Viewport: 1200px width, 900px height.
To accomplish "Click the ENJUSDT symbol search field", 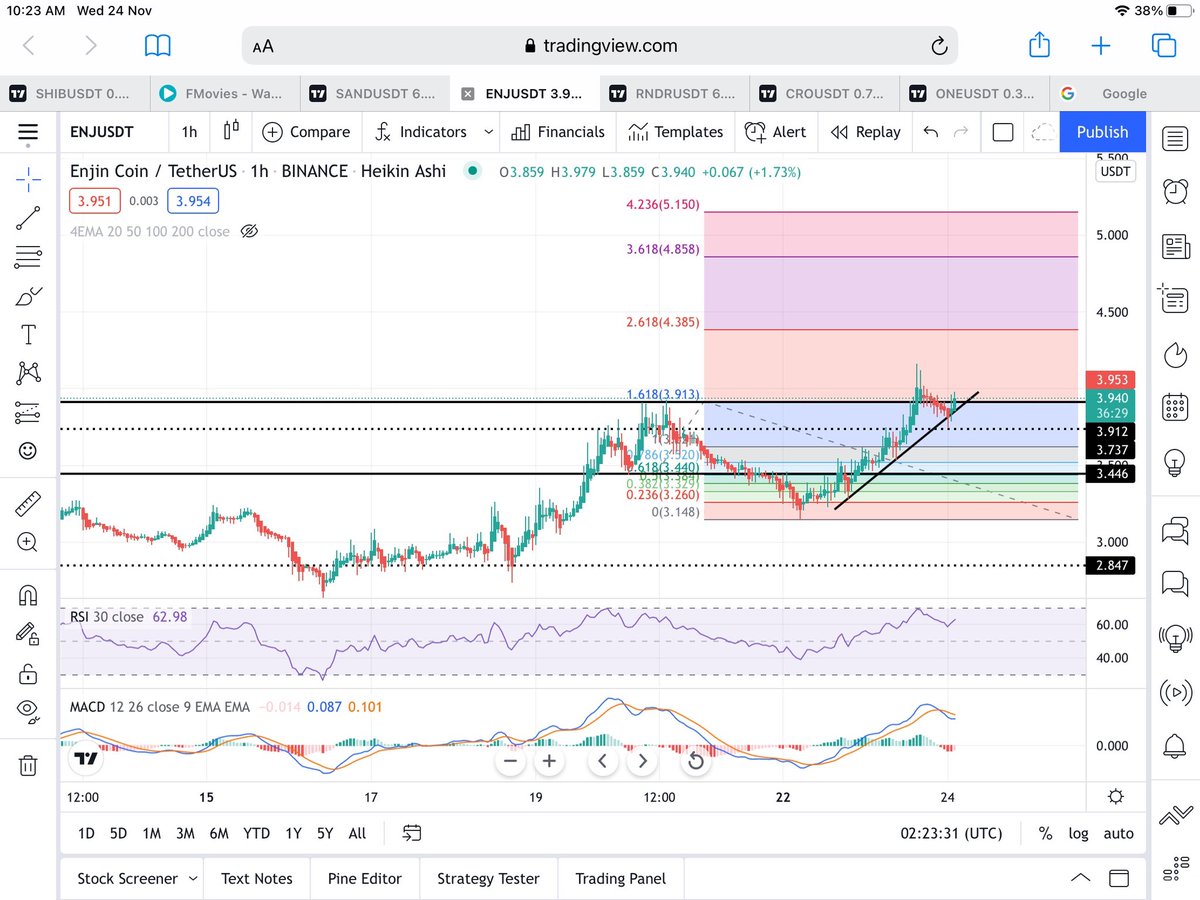I will click(x=102, y=132).
